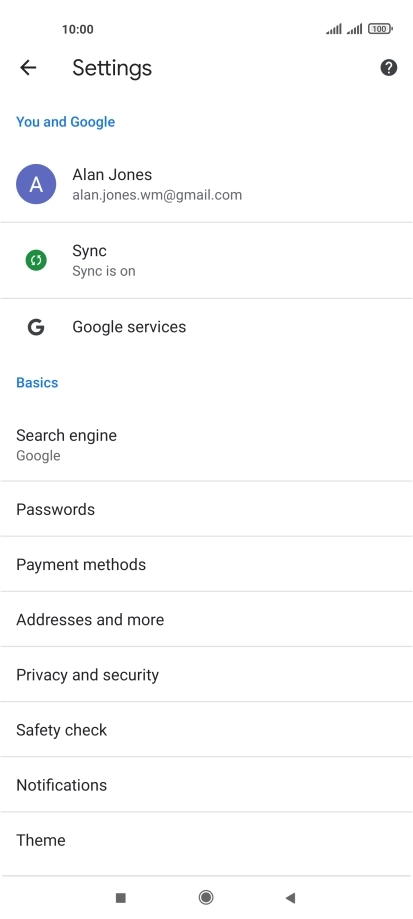Open Safety check

206,729
